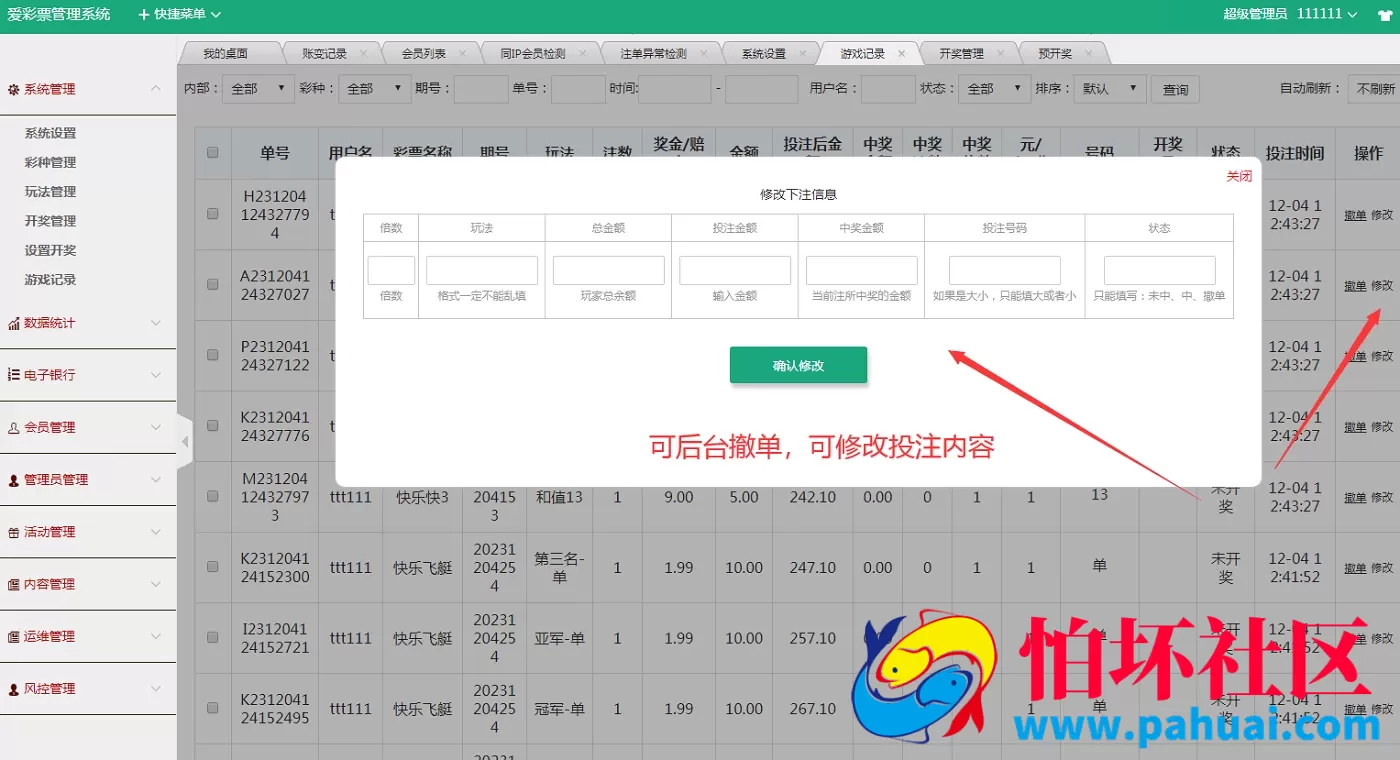The height and width of the screenshot is (760, 1400).
Task: Click the theme shirt icon in header
Action: (x=1383, y=14)
